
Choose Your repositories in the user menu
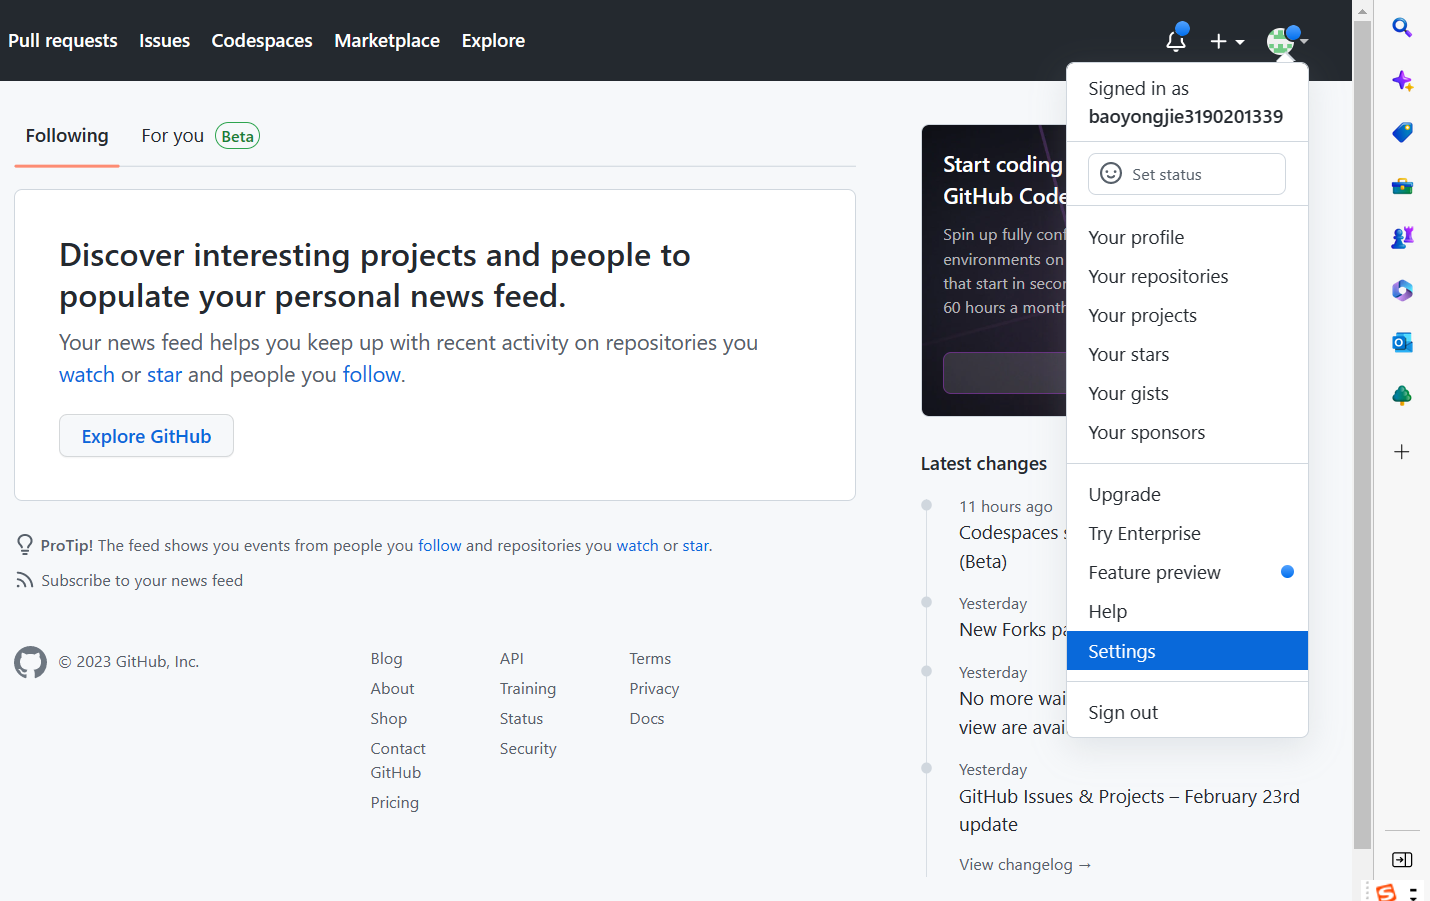coord(1158,277)
